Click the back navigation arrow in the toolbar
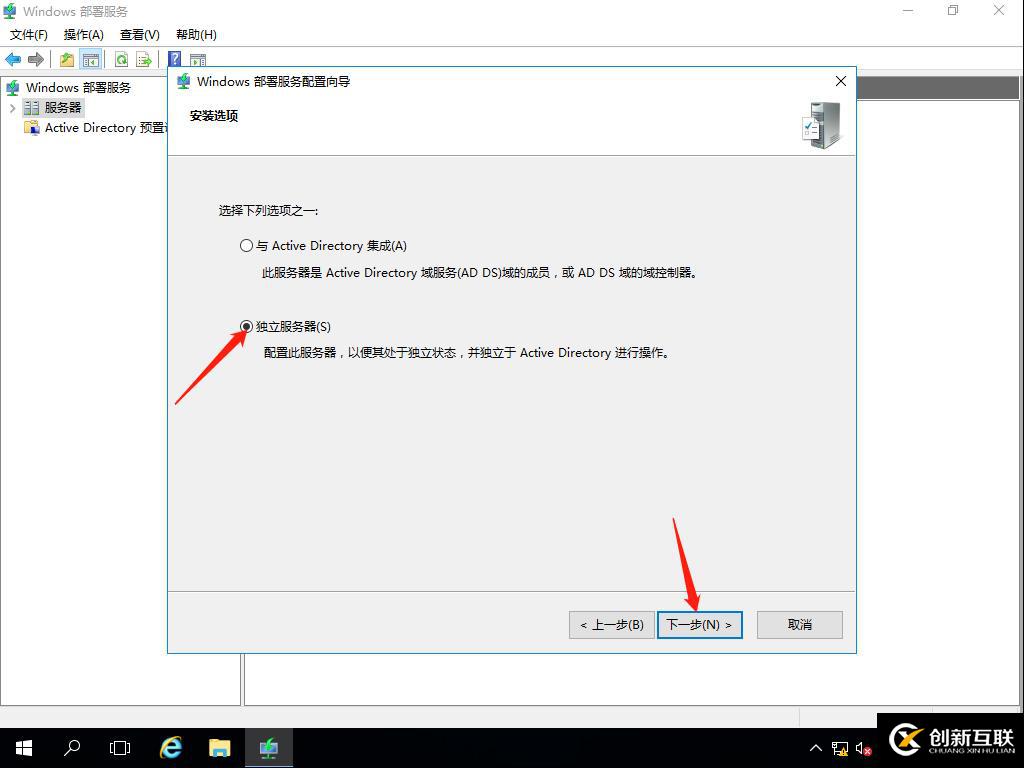 [13, 58]
